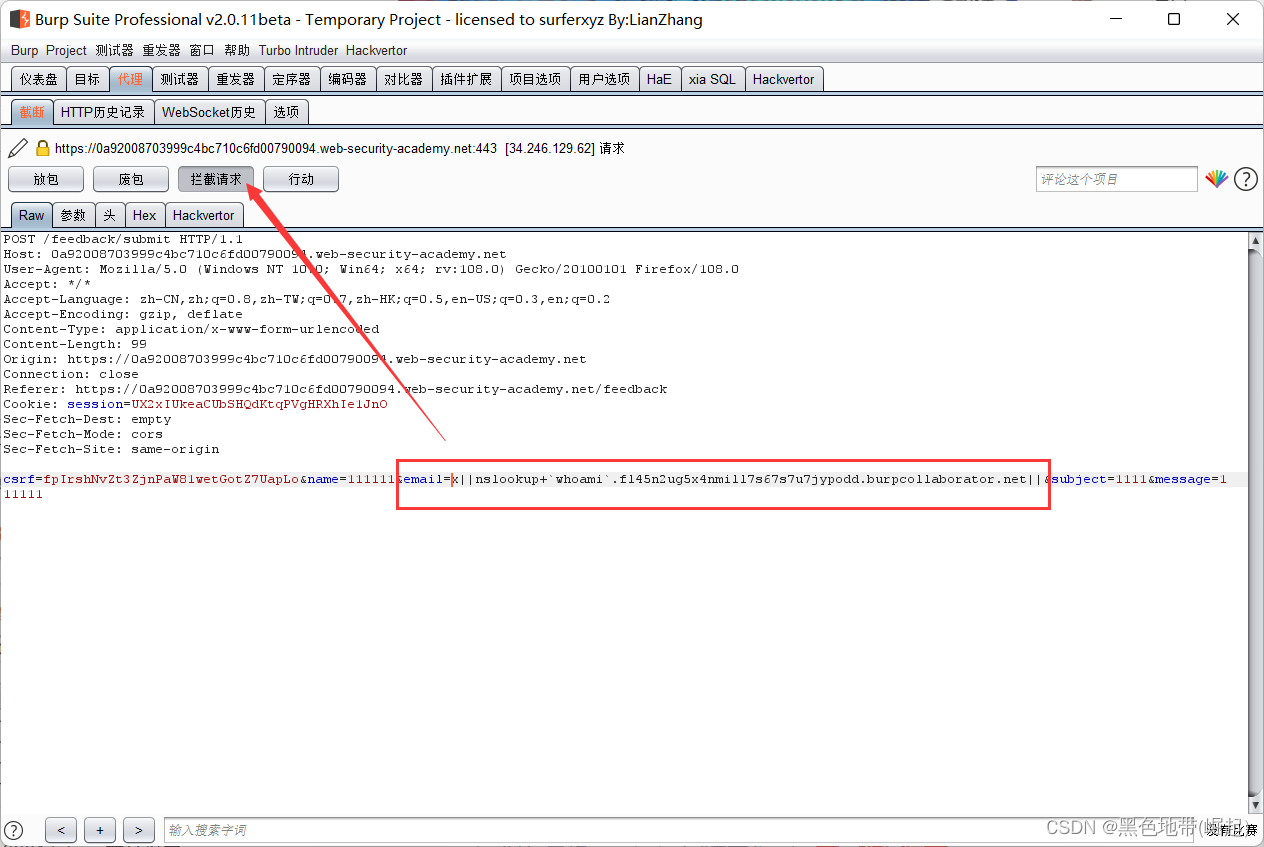Click the pencil edit icon beside URL
Viewport: 1264px width, 847px height.
[17, 148]
